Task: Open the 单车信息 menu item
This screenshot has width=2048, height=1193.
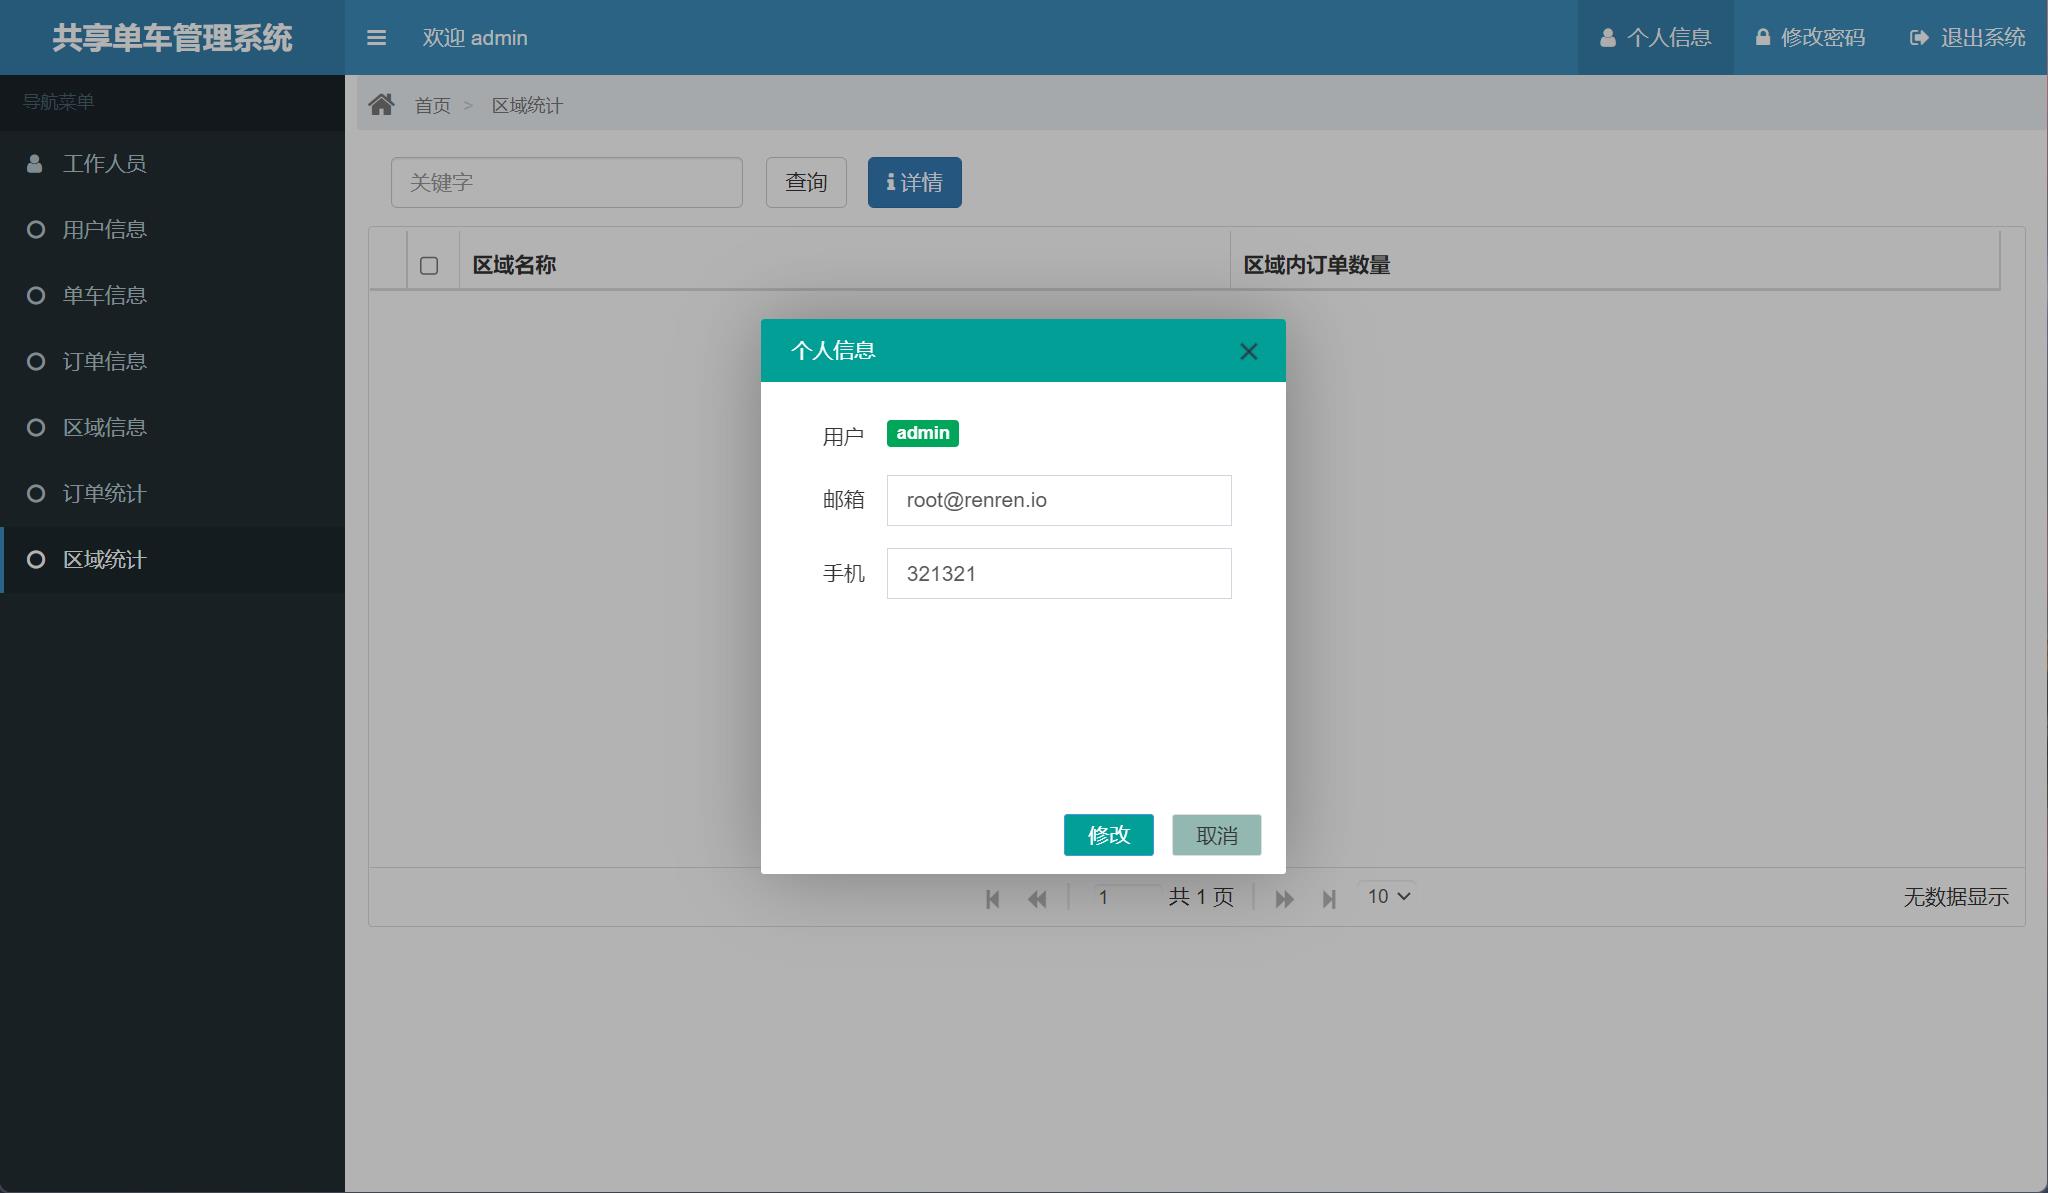Action: pos(104,295)
